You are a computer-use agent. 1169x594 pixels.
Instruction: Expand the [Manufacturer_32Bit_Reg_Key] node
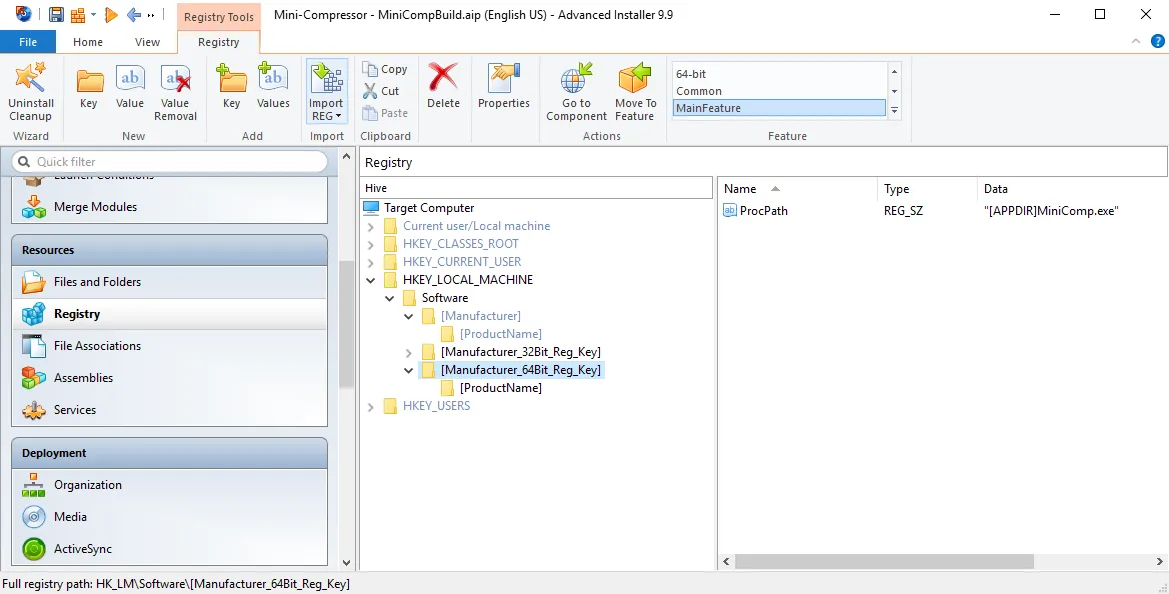[409, 352]
